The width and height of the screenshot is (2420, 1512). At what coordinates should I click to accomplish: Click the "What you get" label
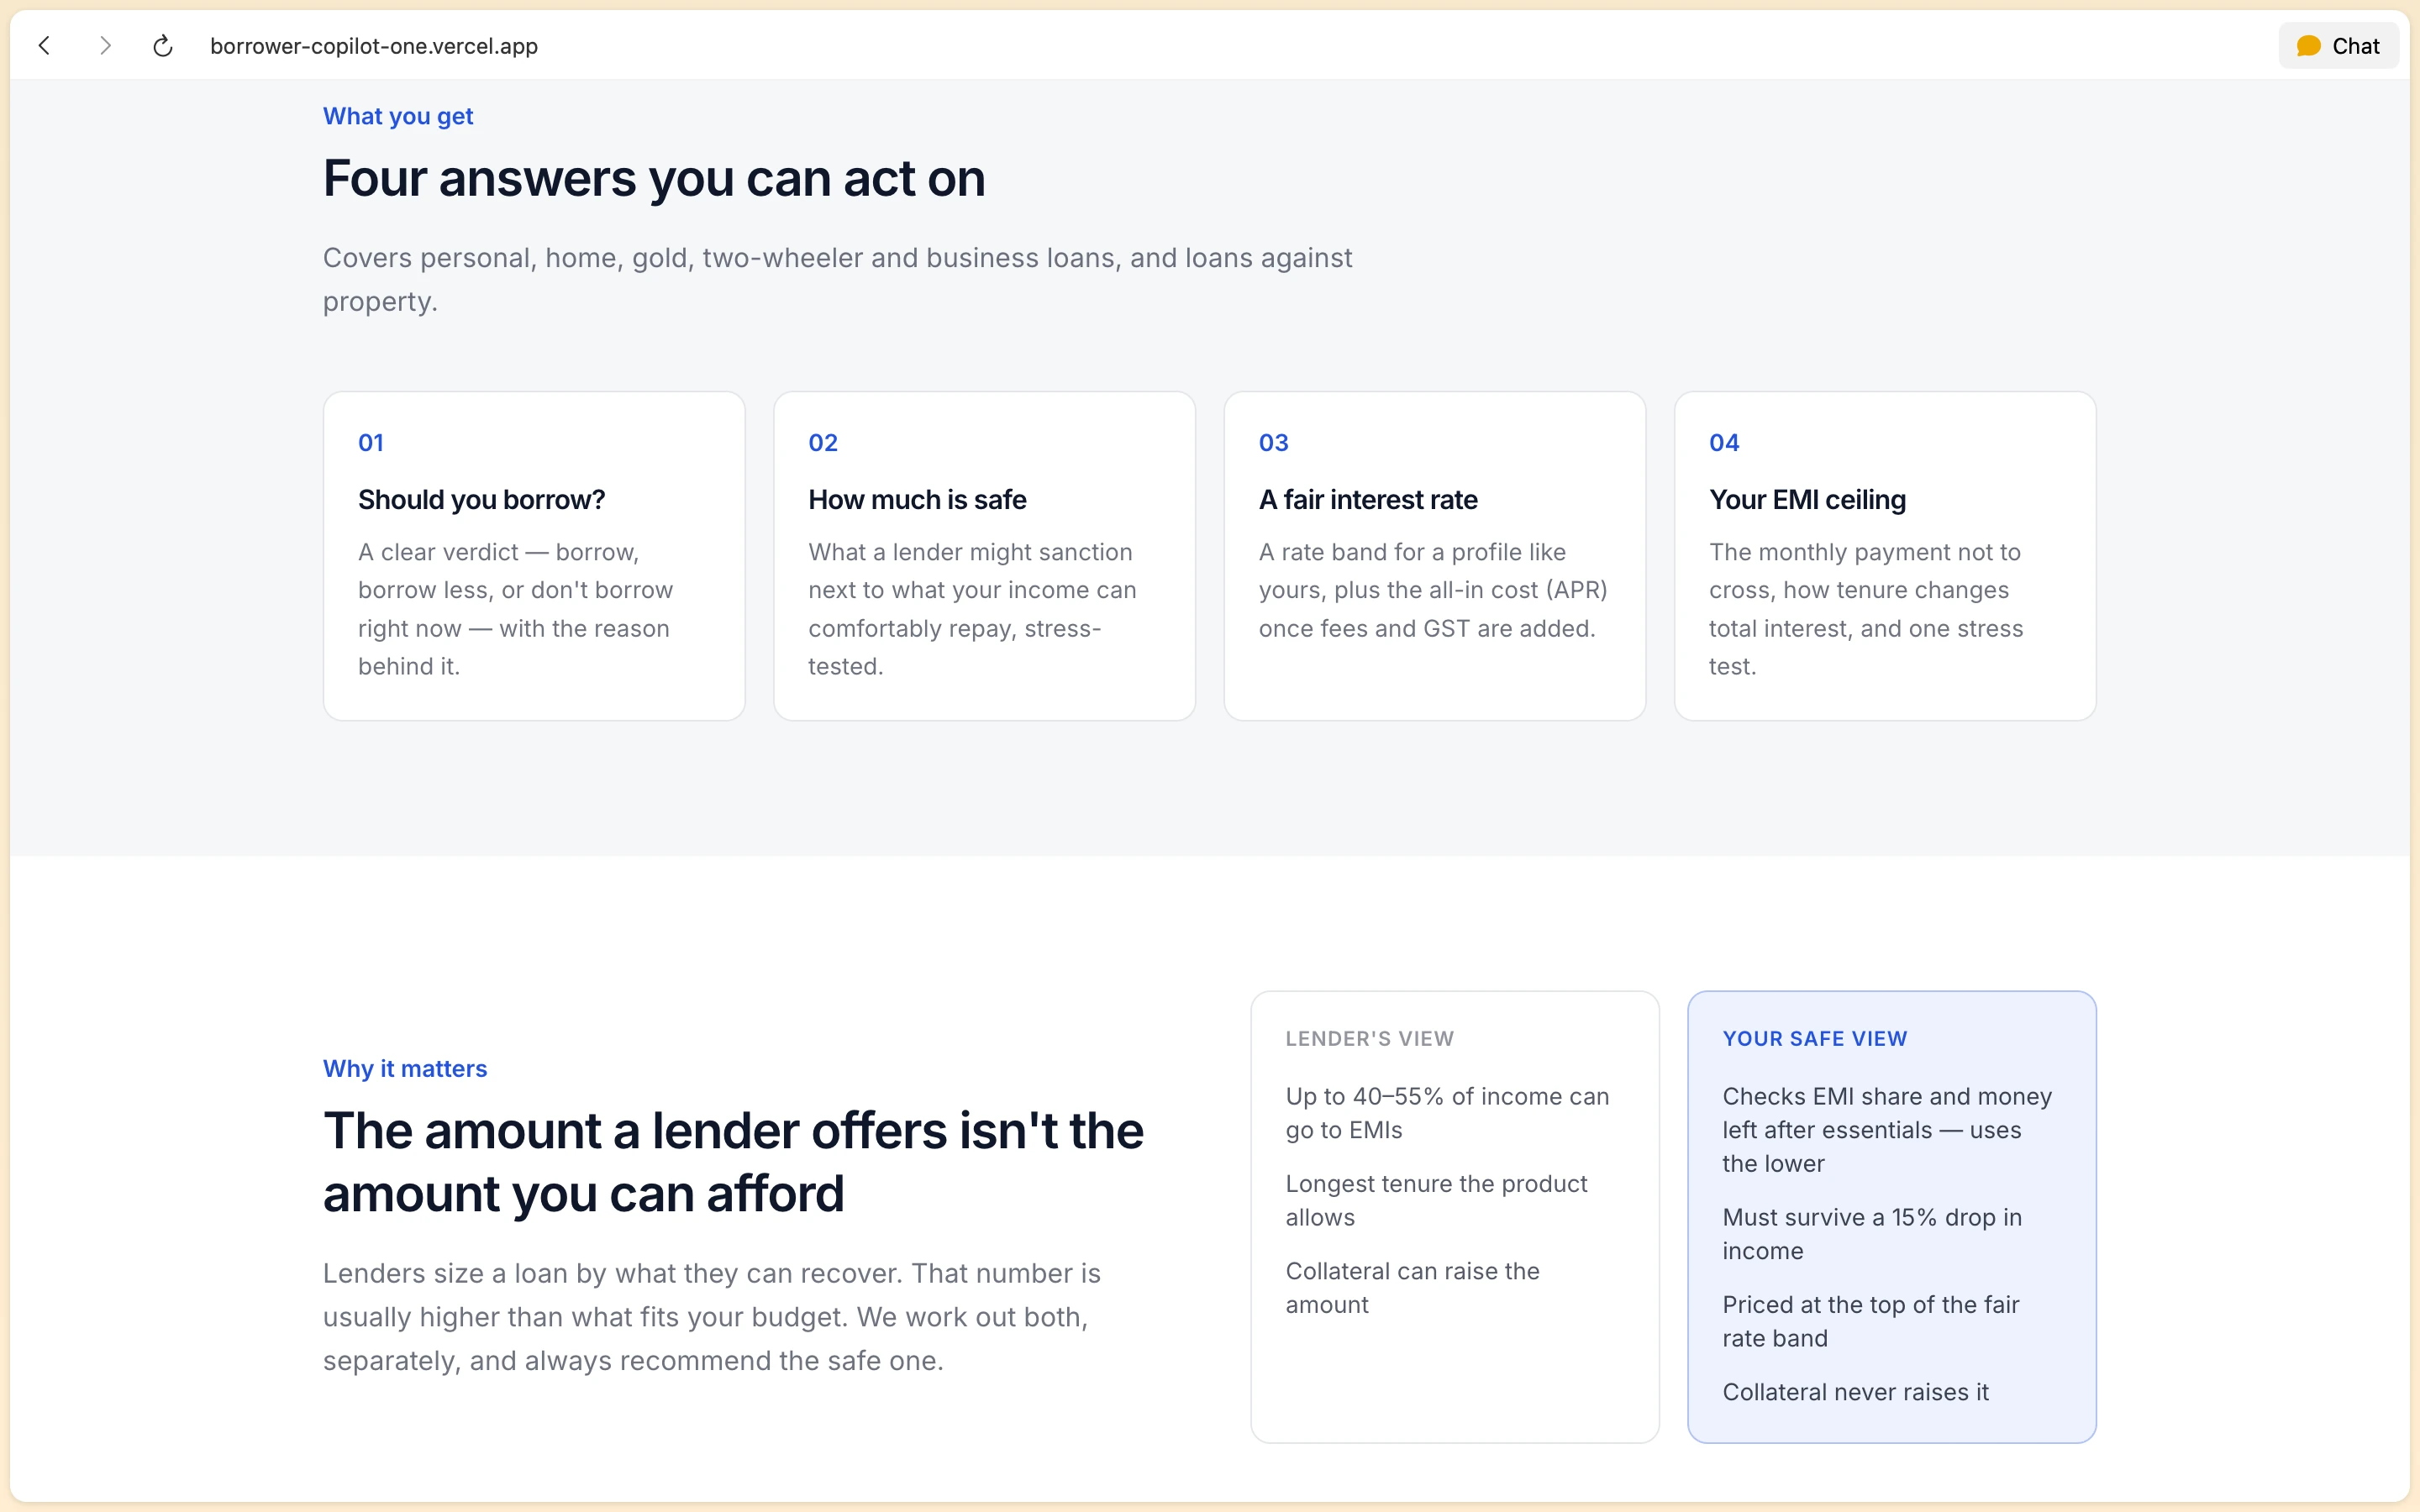click(x=398, y=116)
